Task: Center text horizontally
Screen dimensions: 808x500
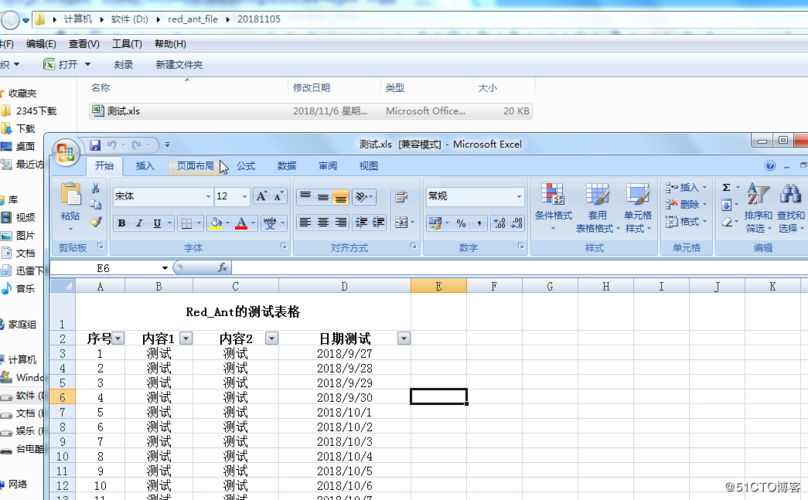Action: pyautogui.click(x=323, y=223)
